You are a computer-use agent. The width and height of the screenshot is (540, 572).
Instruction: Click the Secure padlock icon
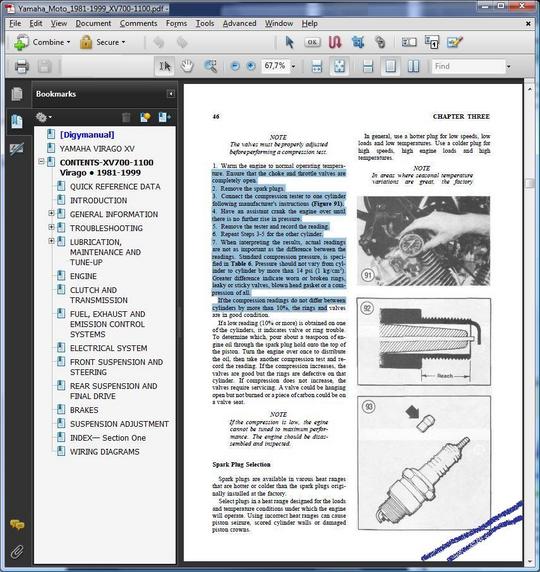[86, 42]
